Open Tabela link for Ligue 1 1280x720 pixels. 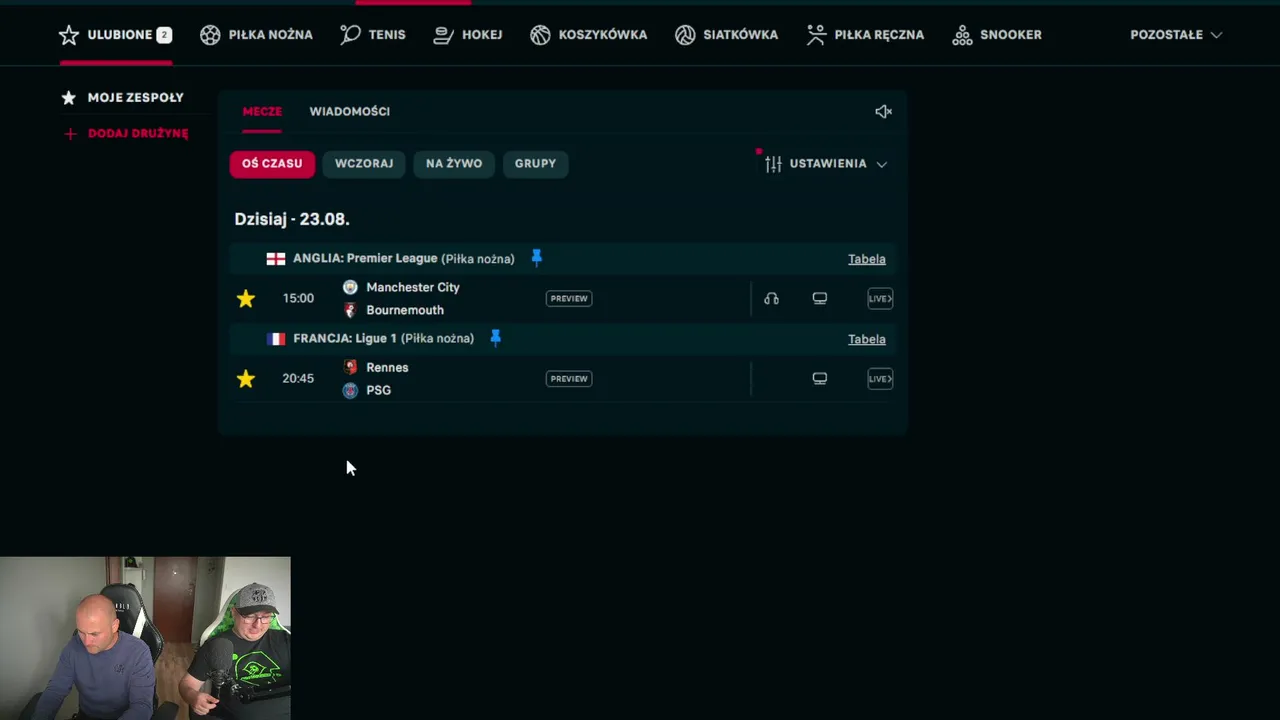point(867,339)
